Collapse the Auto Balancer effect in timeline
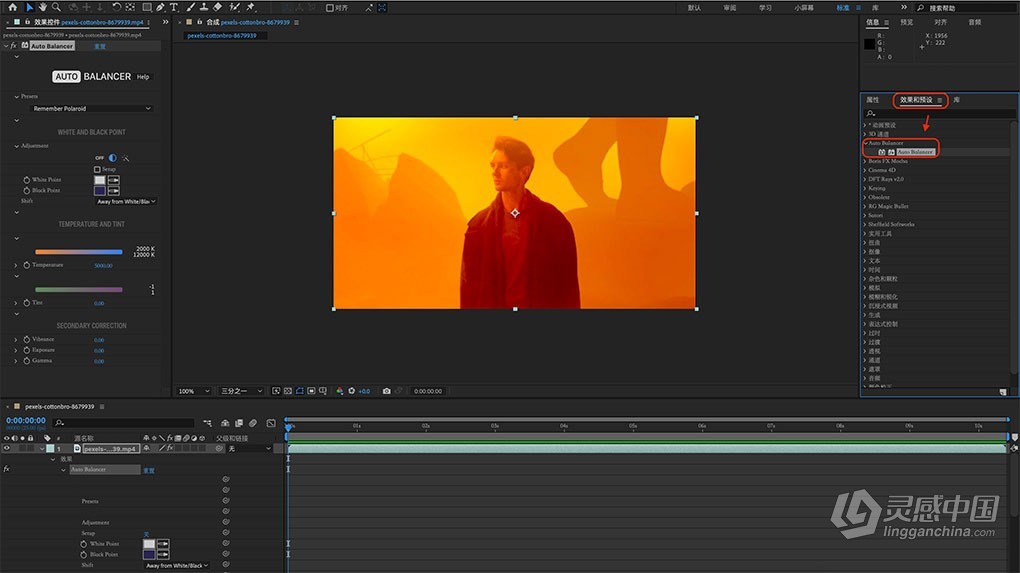Screen dimensions: 1020x573 (x=63, y=470)
